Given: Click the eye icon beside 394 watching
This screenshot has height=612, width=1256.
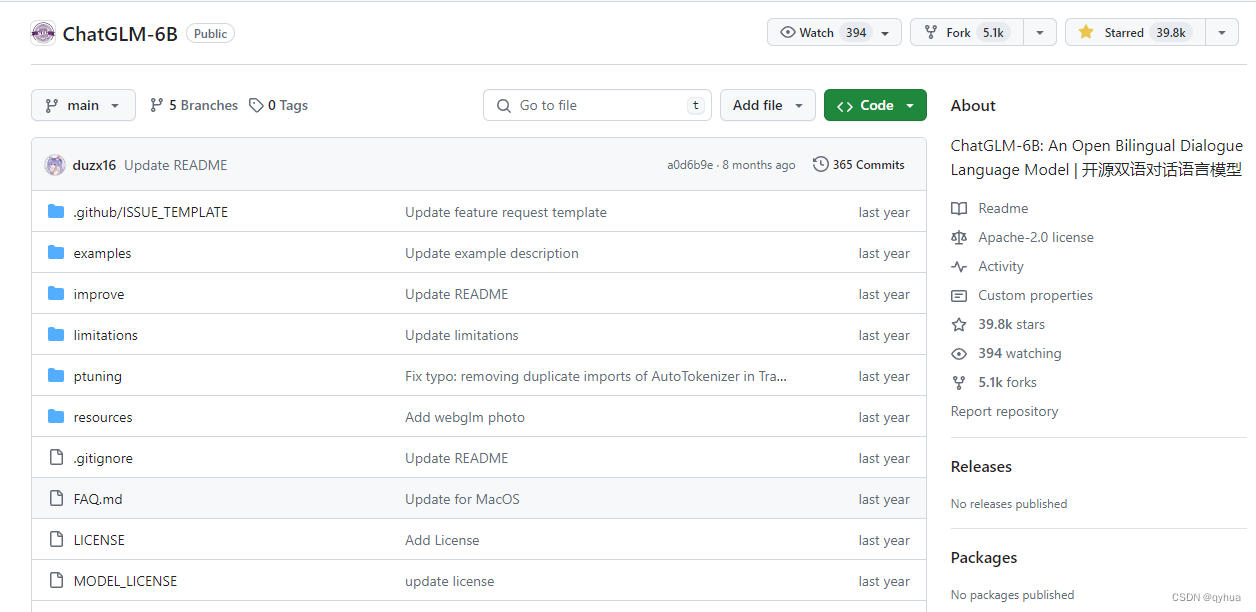Looking at the screenshot, I should [x=959, y=353].
